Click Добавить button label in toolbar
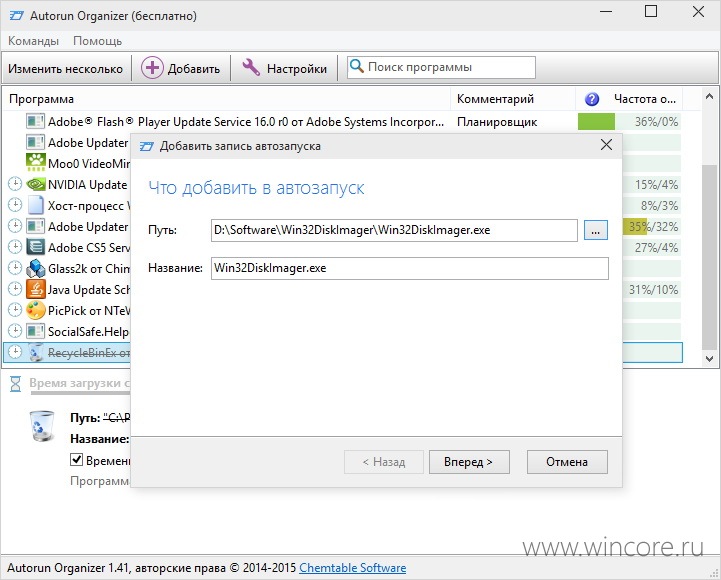Viewport: 721px width, 580px height. (x=194, y=69)
